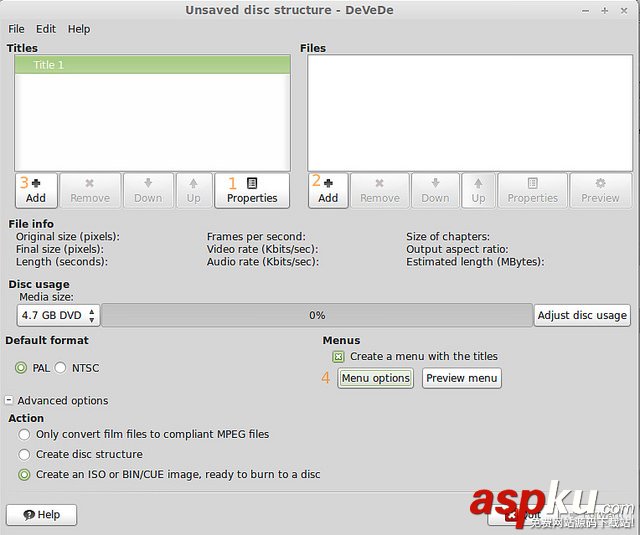Open the File menu
This screenshot has width=640, height=535.
(x=16, y=29)
